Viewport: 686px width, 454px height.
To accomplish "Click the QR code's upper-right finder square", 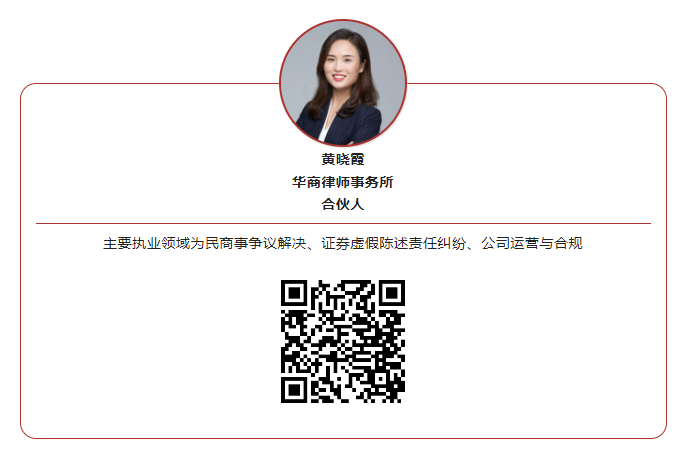I will click(392, 293).
